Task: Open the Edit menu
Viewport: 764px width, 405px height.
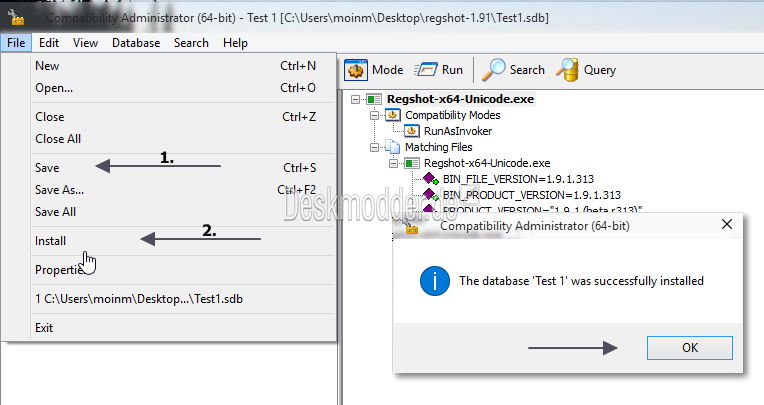Action: coord(49,43)
